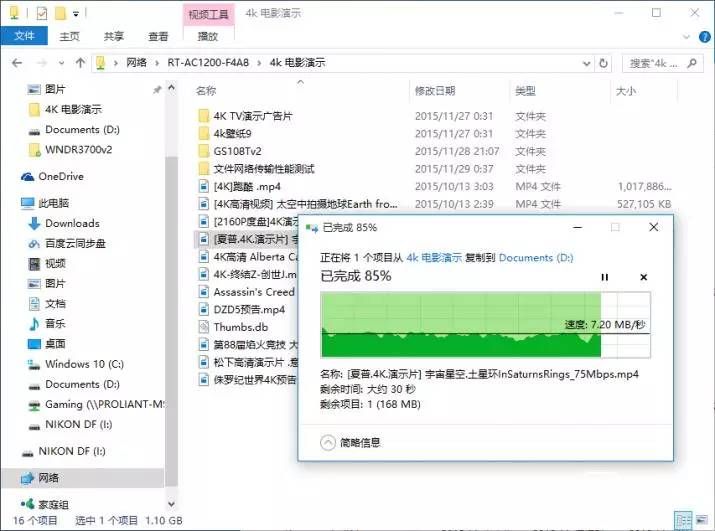Image resolution: width=715 pixels, height=531 pixels.
Task: Click the Documents (D:) destination link
Action: coord(536,258)
